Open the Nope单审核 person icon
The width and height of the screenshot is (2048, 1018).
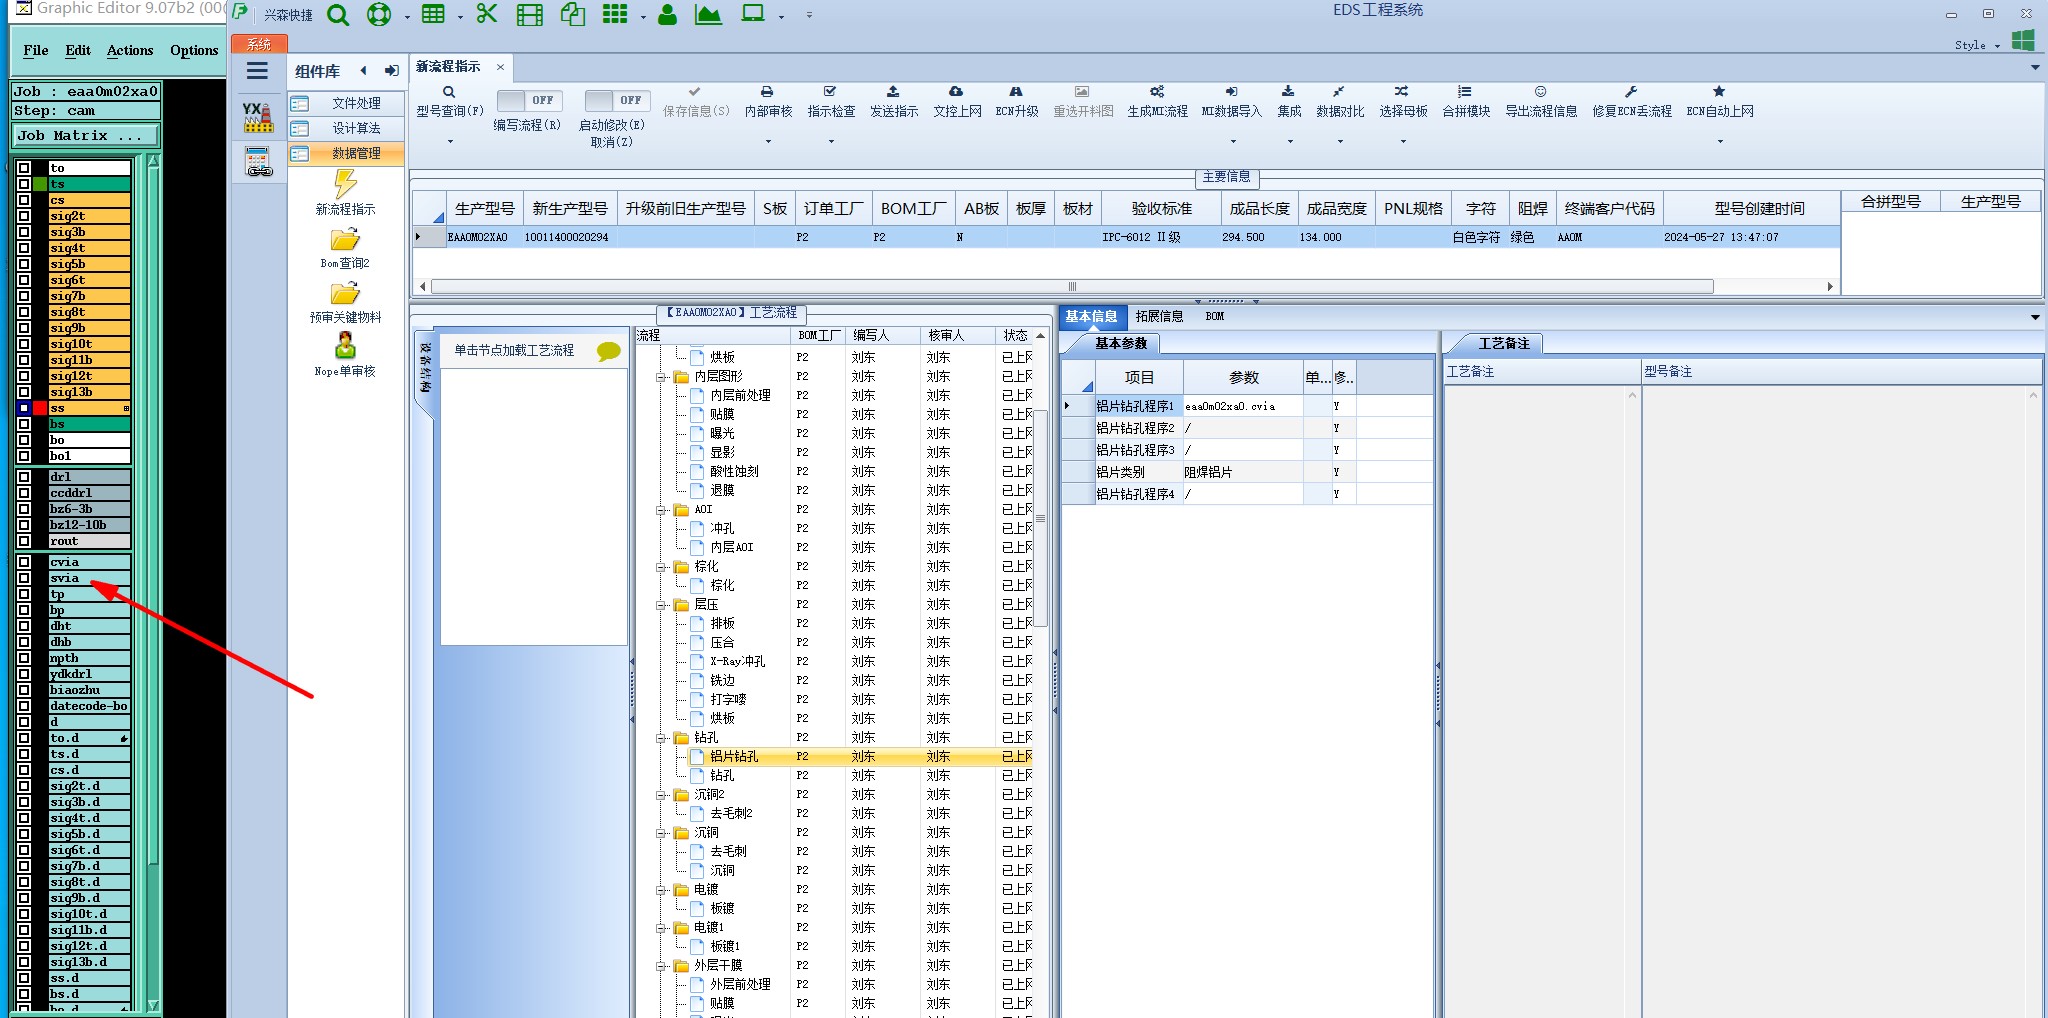[x=345, y=346]
